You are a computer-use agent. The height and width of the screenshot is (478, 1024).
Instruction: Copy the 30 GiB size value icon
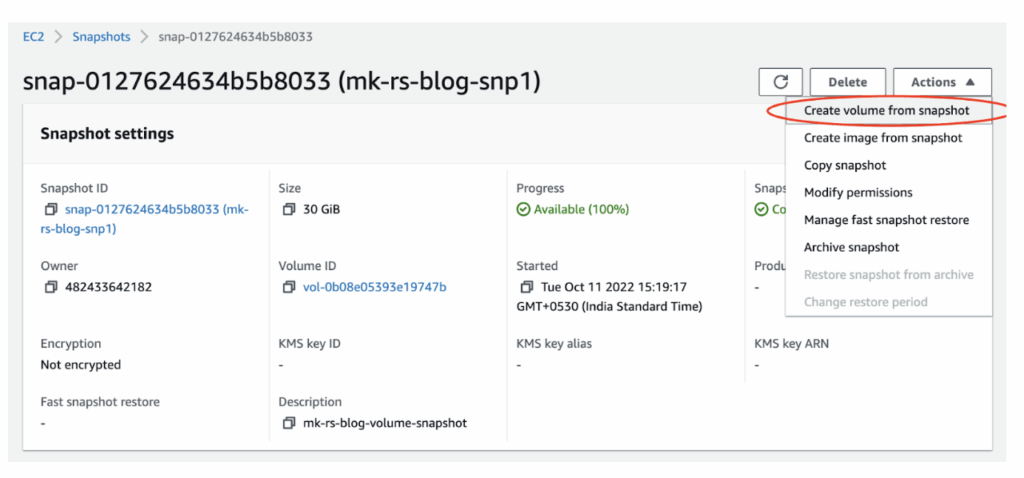click(288, 210)
